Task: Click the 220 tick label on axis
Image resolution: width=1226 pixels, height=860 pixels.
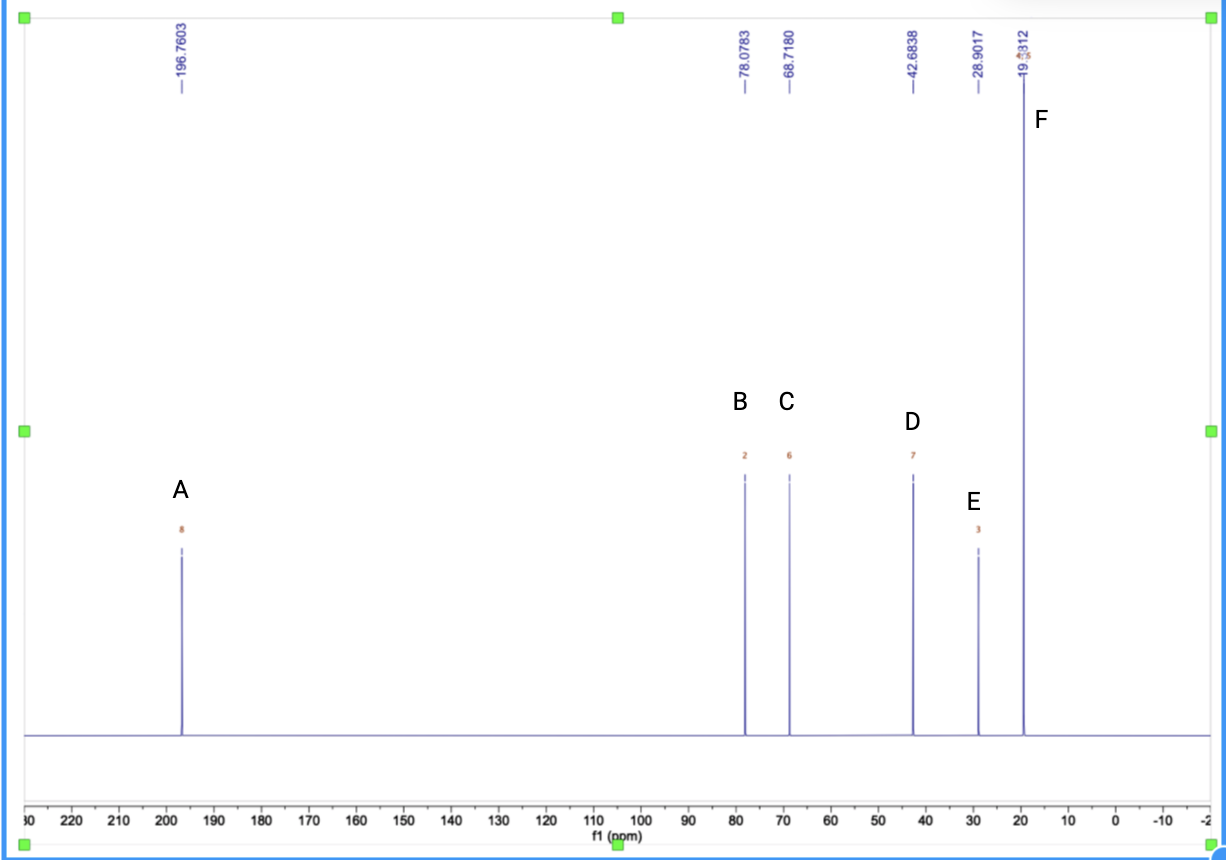Action: click(x=71, y=822)
